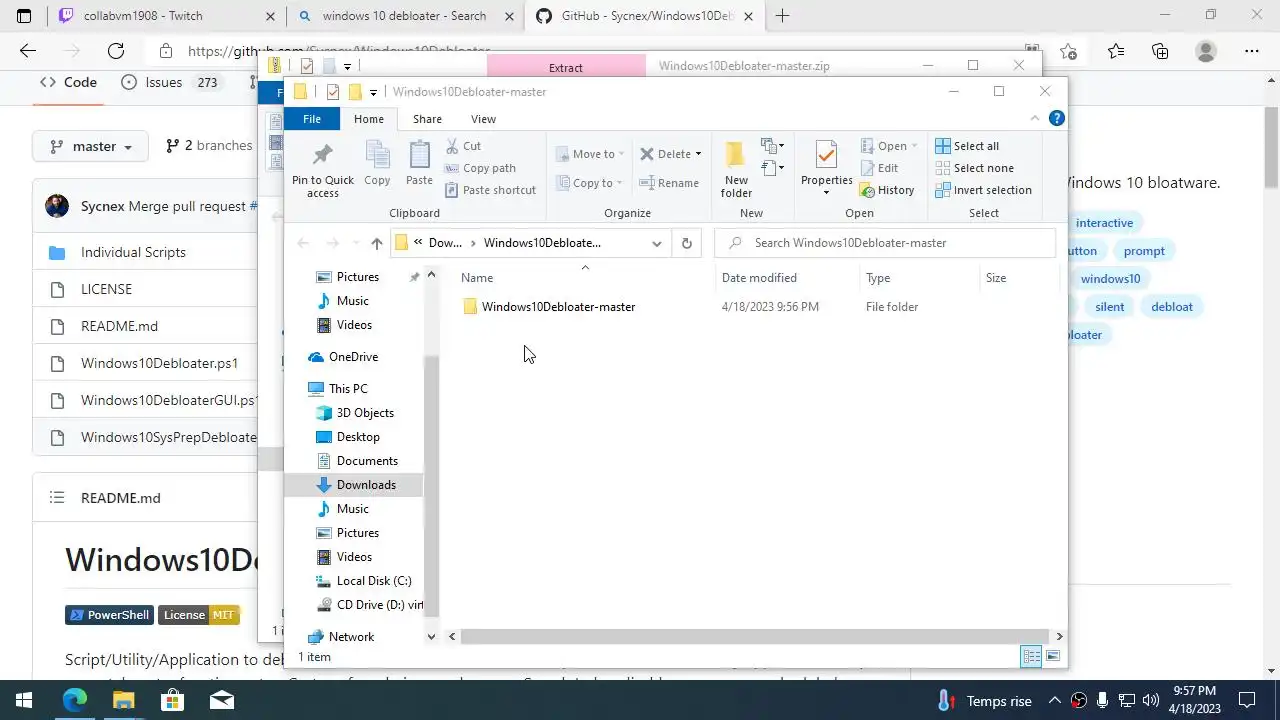Click the Search Windows10Debloater-master box
Viewport: 1280px width, 720px height.
click(885, 243)
